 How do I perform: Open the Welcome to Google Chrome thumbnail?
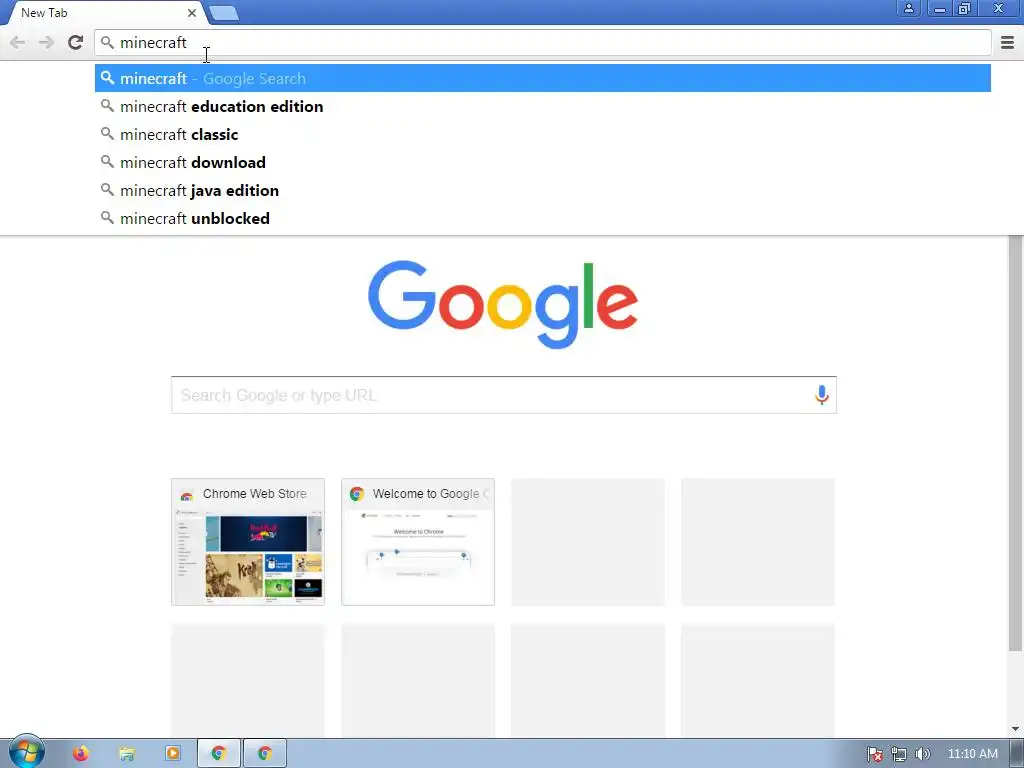click(x=418, y=542)
